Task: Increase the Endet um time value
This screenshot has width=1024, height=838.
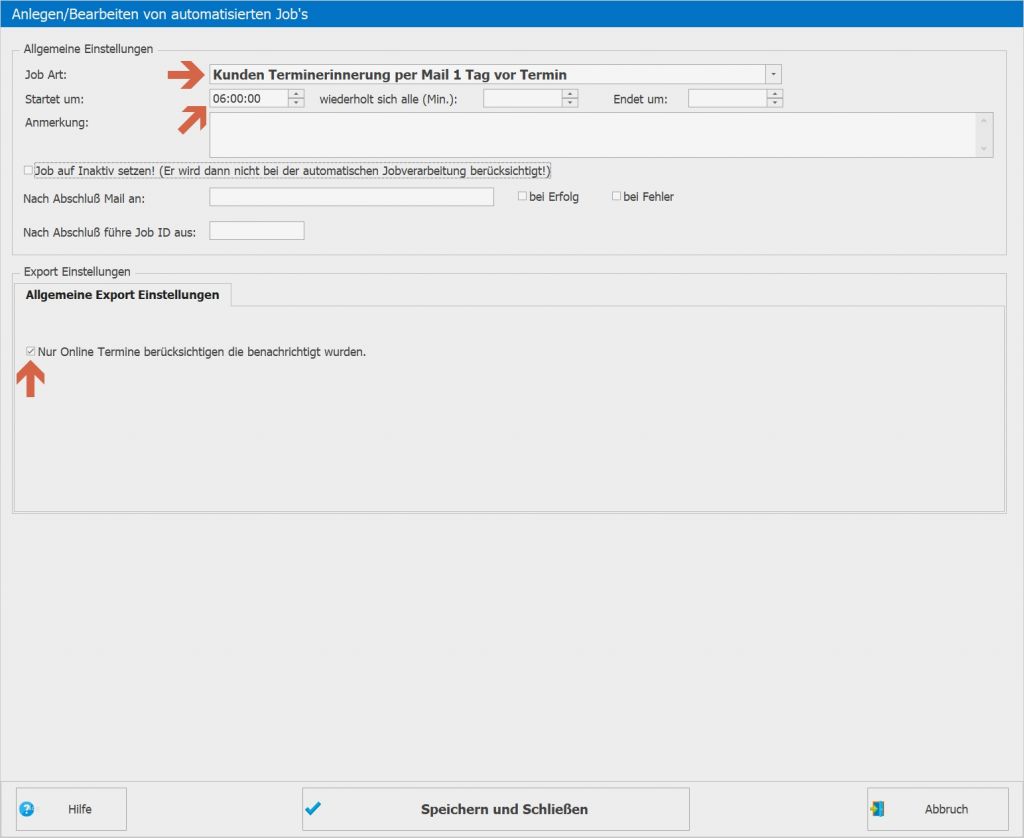Action: 775,94
